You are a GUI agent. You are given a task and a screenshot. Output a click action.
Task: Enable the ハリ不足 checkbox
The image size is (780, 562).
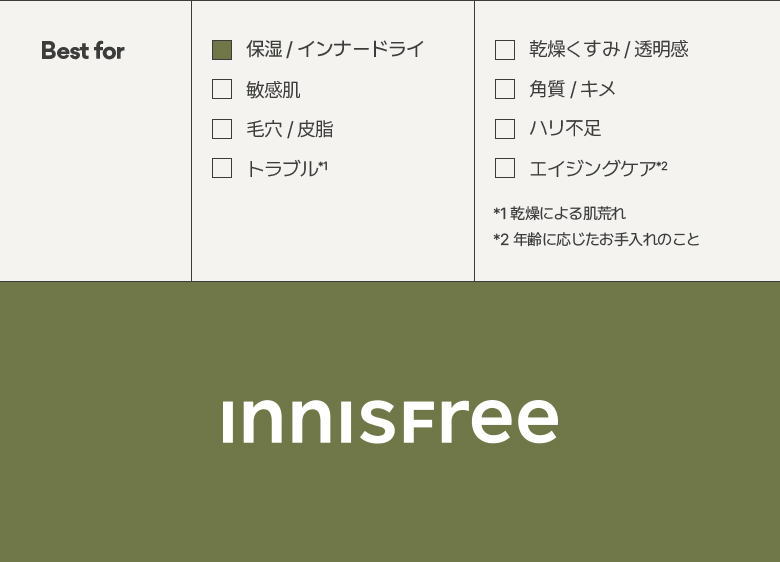(505, 129)
